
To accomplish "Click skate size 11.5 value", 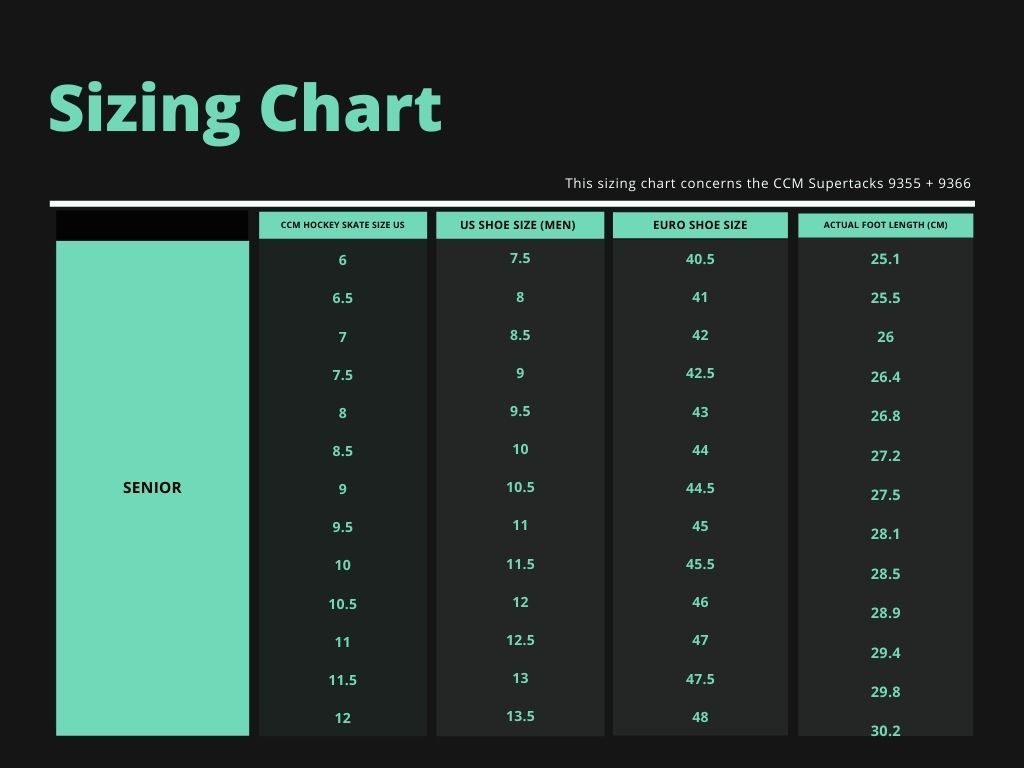I will pos(342,680).
